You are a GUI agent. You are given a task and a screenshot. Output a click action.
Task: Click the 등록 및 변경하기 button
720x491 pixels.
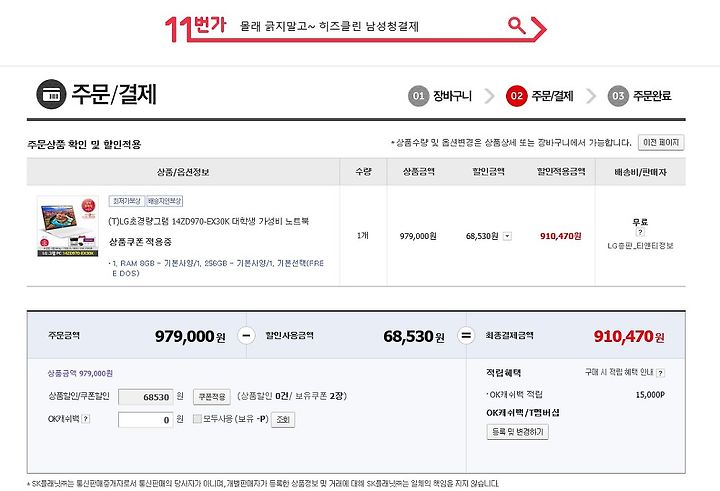click(518, 432)
